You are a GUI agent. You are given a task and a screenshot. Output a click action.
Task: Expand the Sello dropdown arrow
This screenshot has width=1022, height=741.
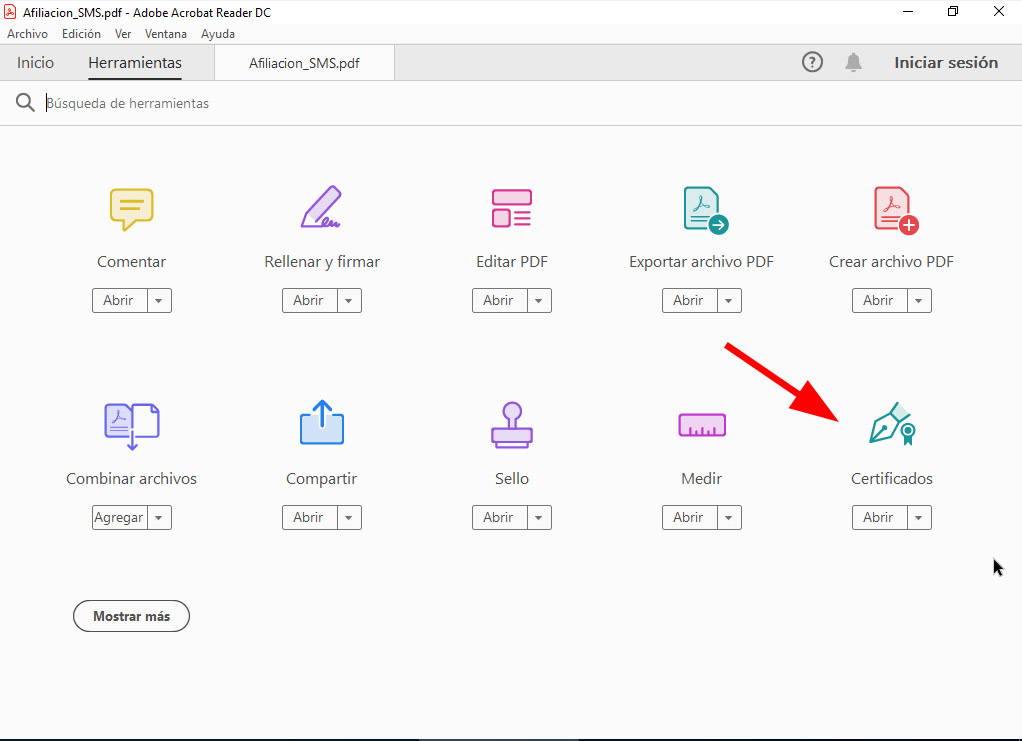(539, 517)
